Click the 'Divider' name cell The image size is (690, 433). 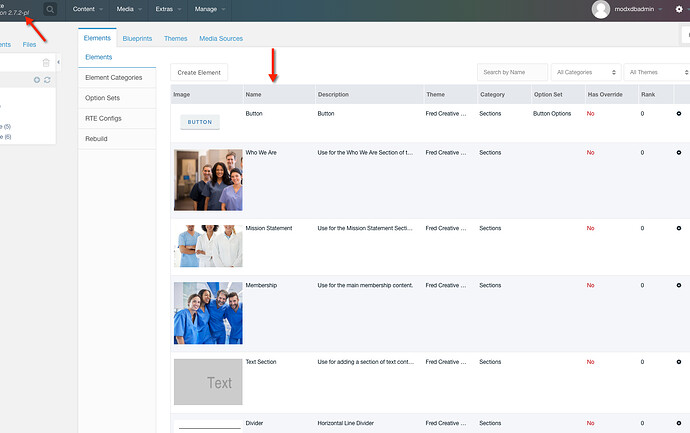pos(254,423)
